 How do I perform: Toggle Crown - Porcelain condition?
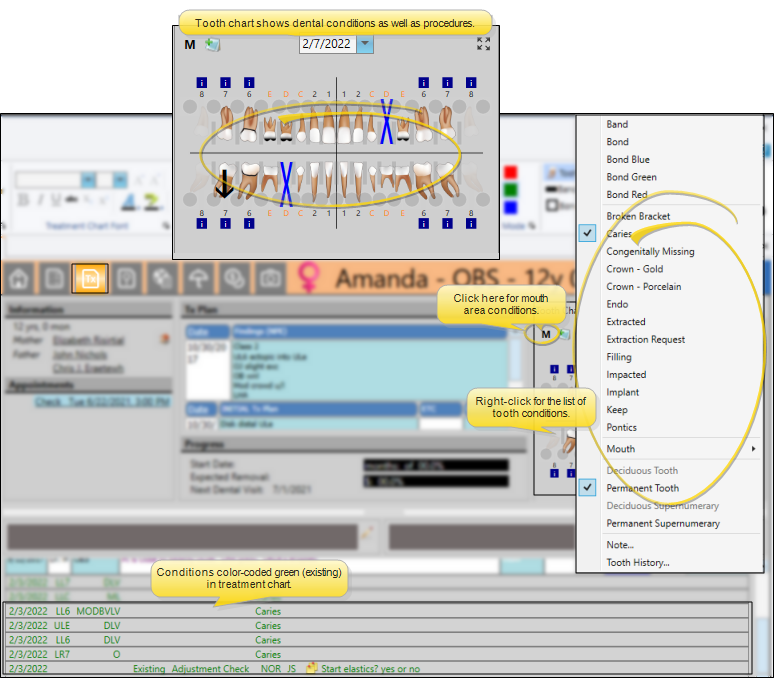pyautogui.click(x=644, y=286)
